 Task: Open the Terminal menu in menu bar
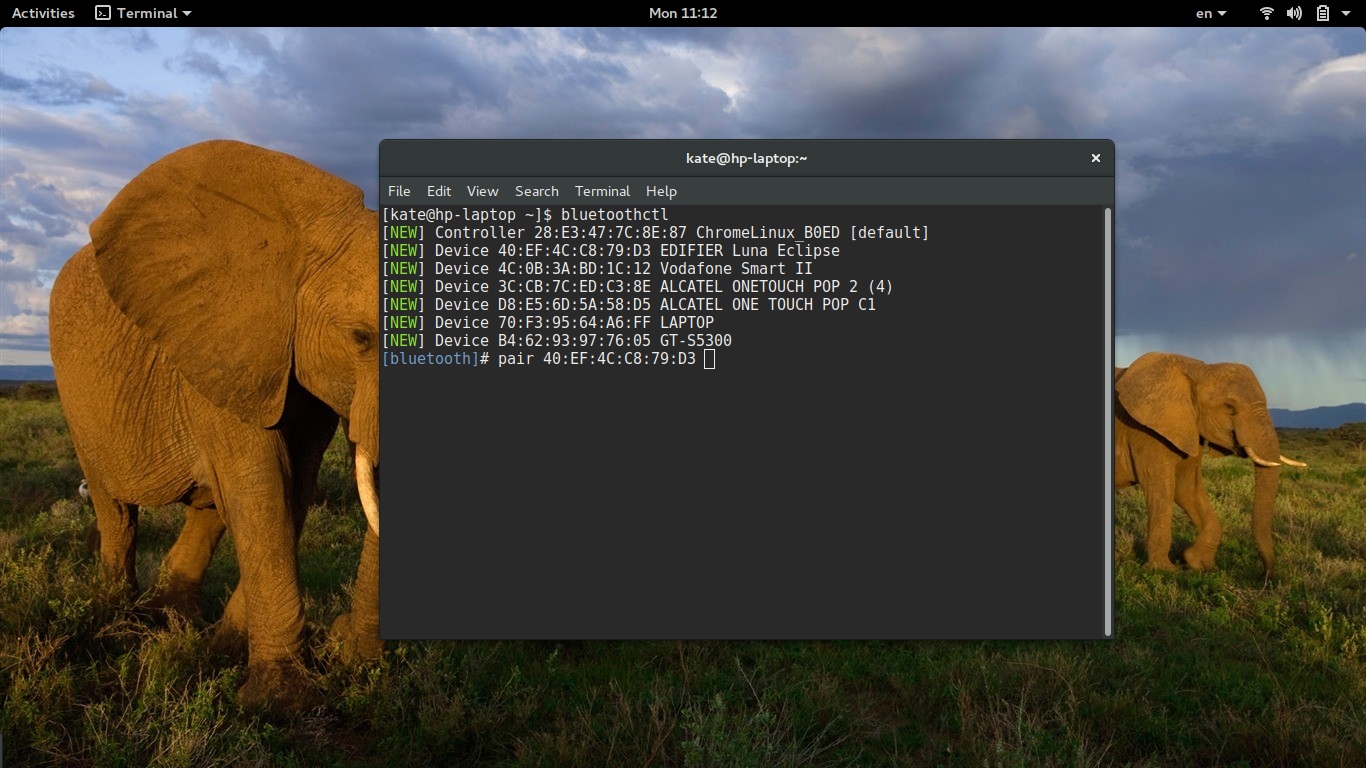602,191
